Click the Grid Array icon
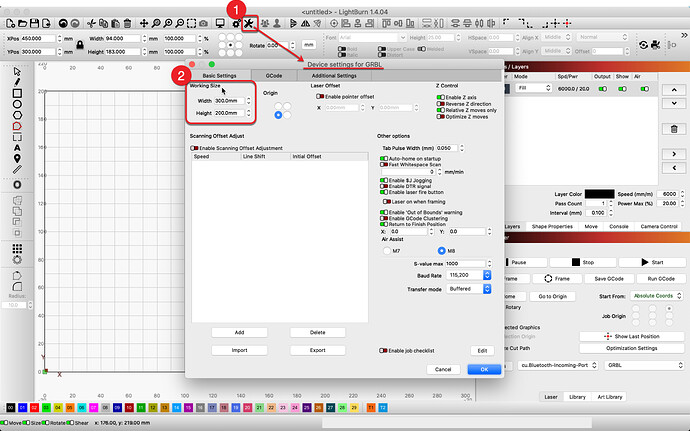The height and width of the screenshot is (431, 690). coord(17,249)
